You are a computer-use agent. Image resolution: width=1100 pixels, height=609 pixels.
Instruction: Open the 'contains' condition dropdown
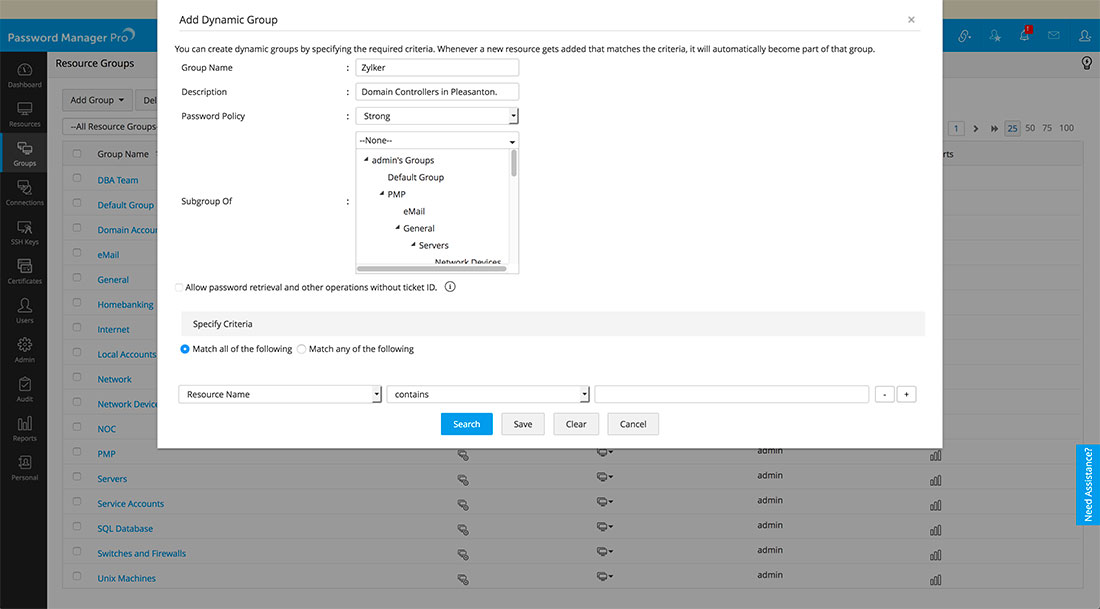coord(488,394)
